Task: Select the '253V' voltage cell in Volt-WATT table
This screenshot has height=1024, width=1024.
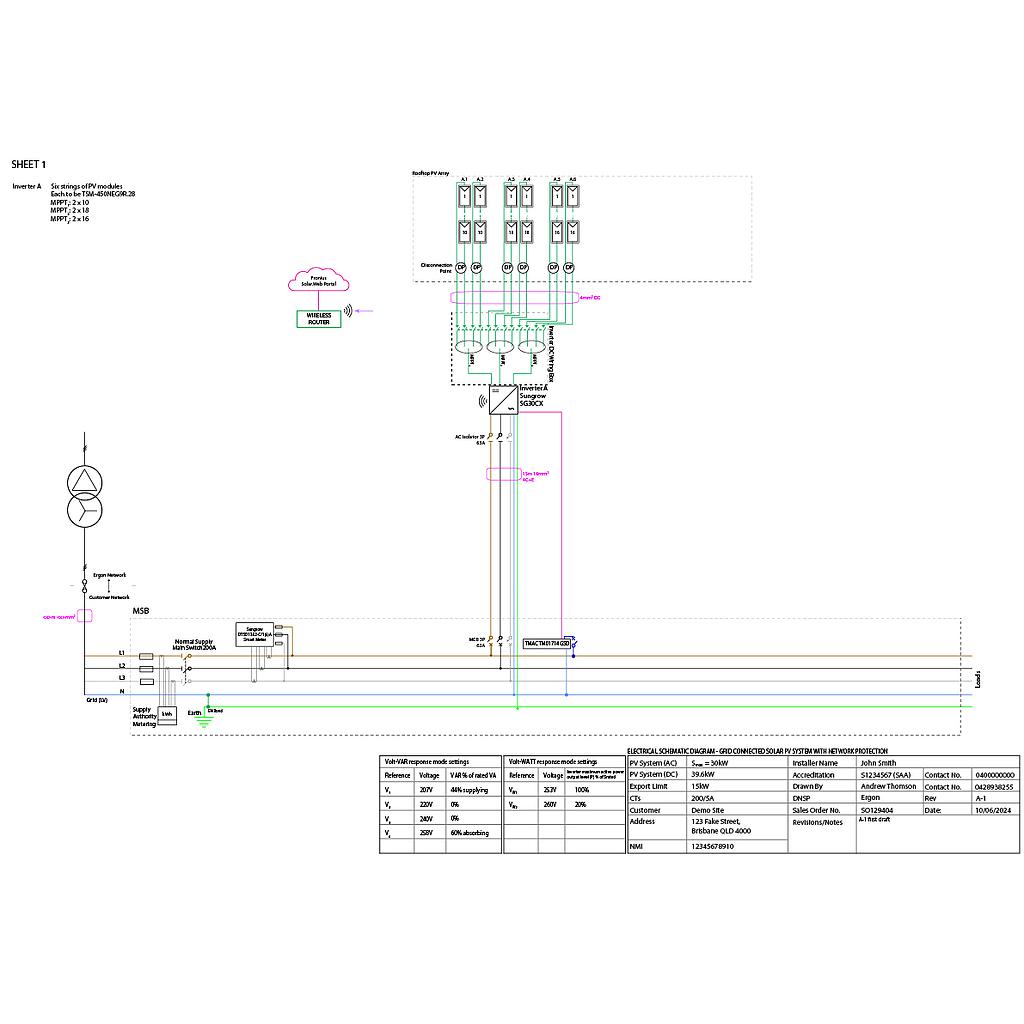Action: point(550,790)
